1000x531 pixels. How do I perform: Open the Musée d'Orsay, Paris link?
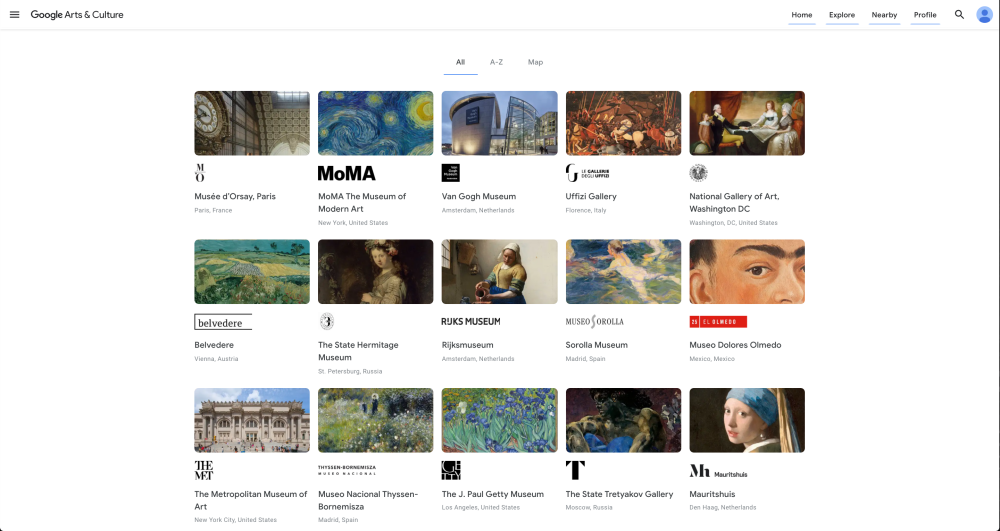coord(235,196)
